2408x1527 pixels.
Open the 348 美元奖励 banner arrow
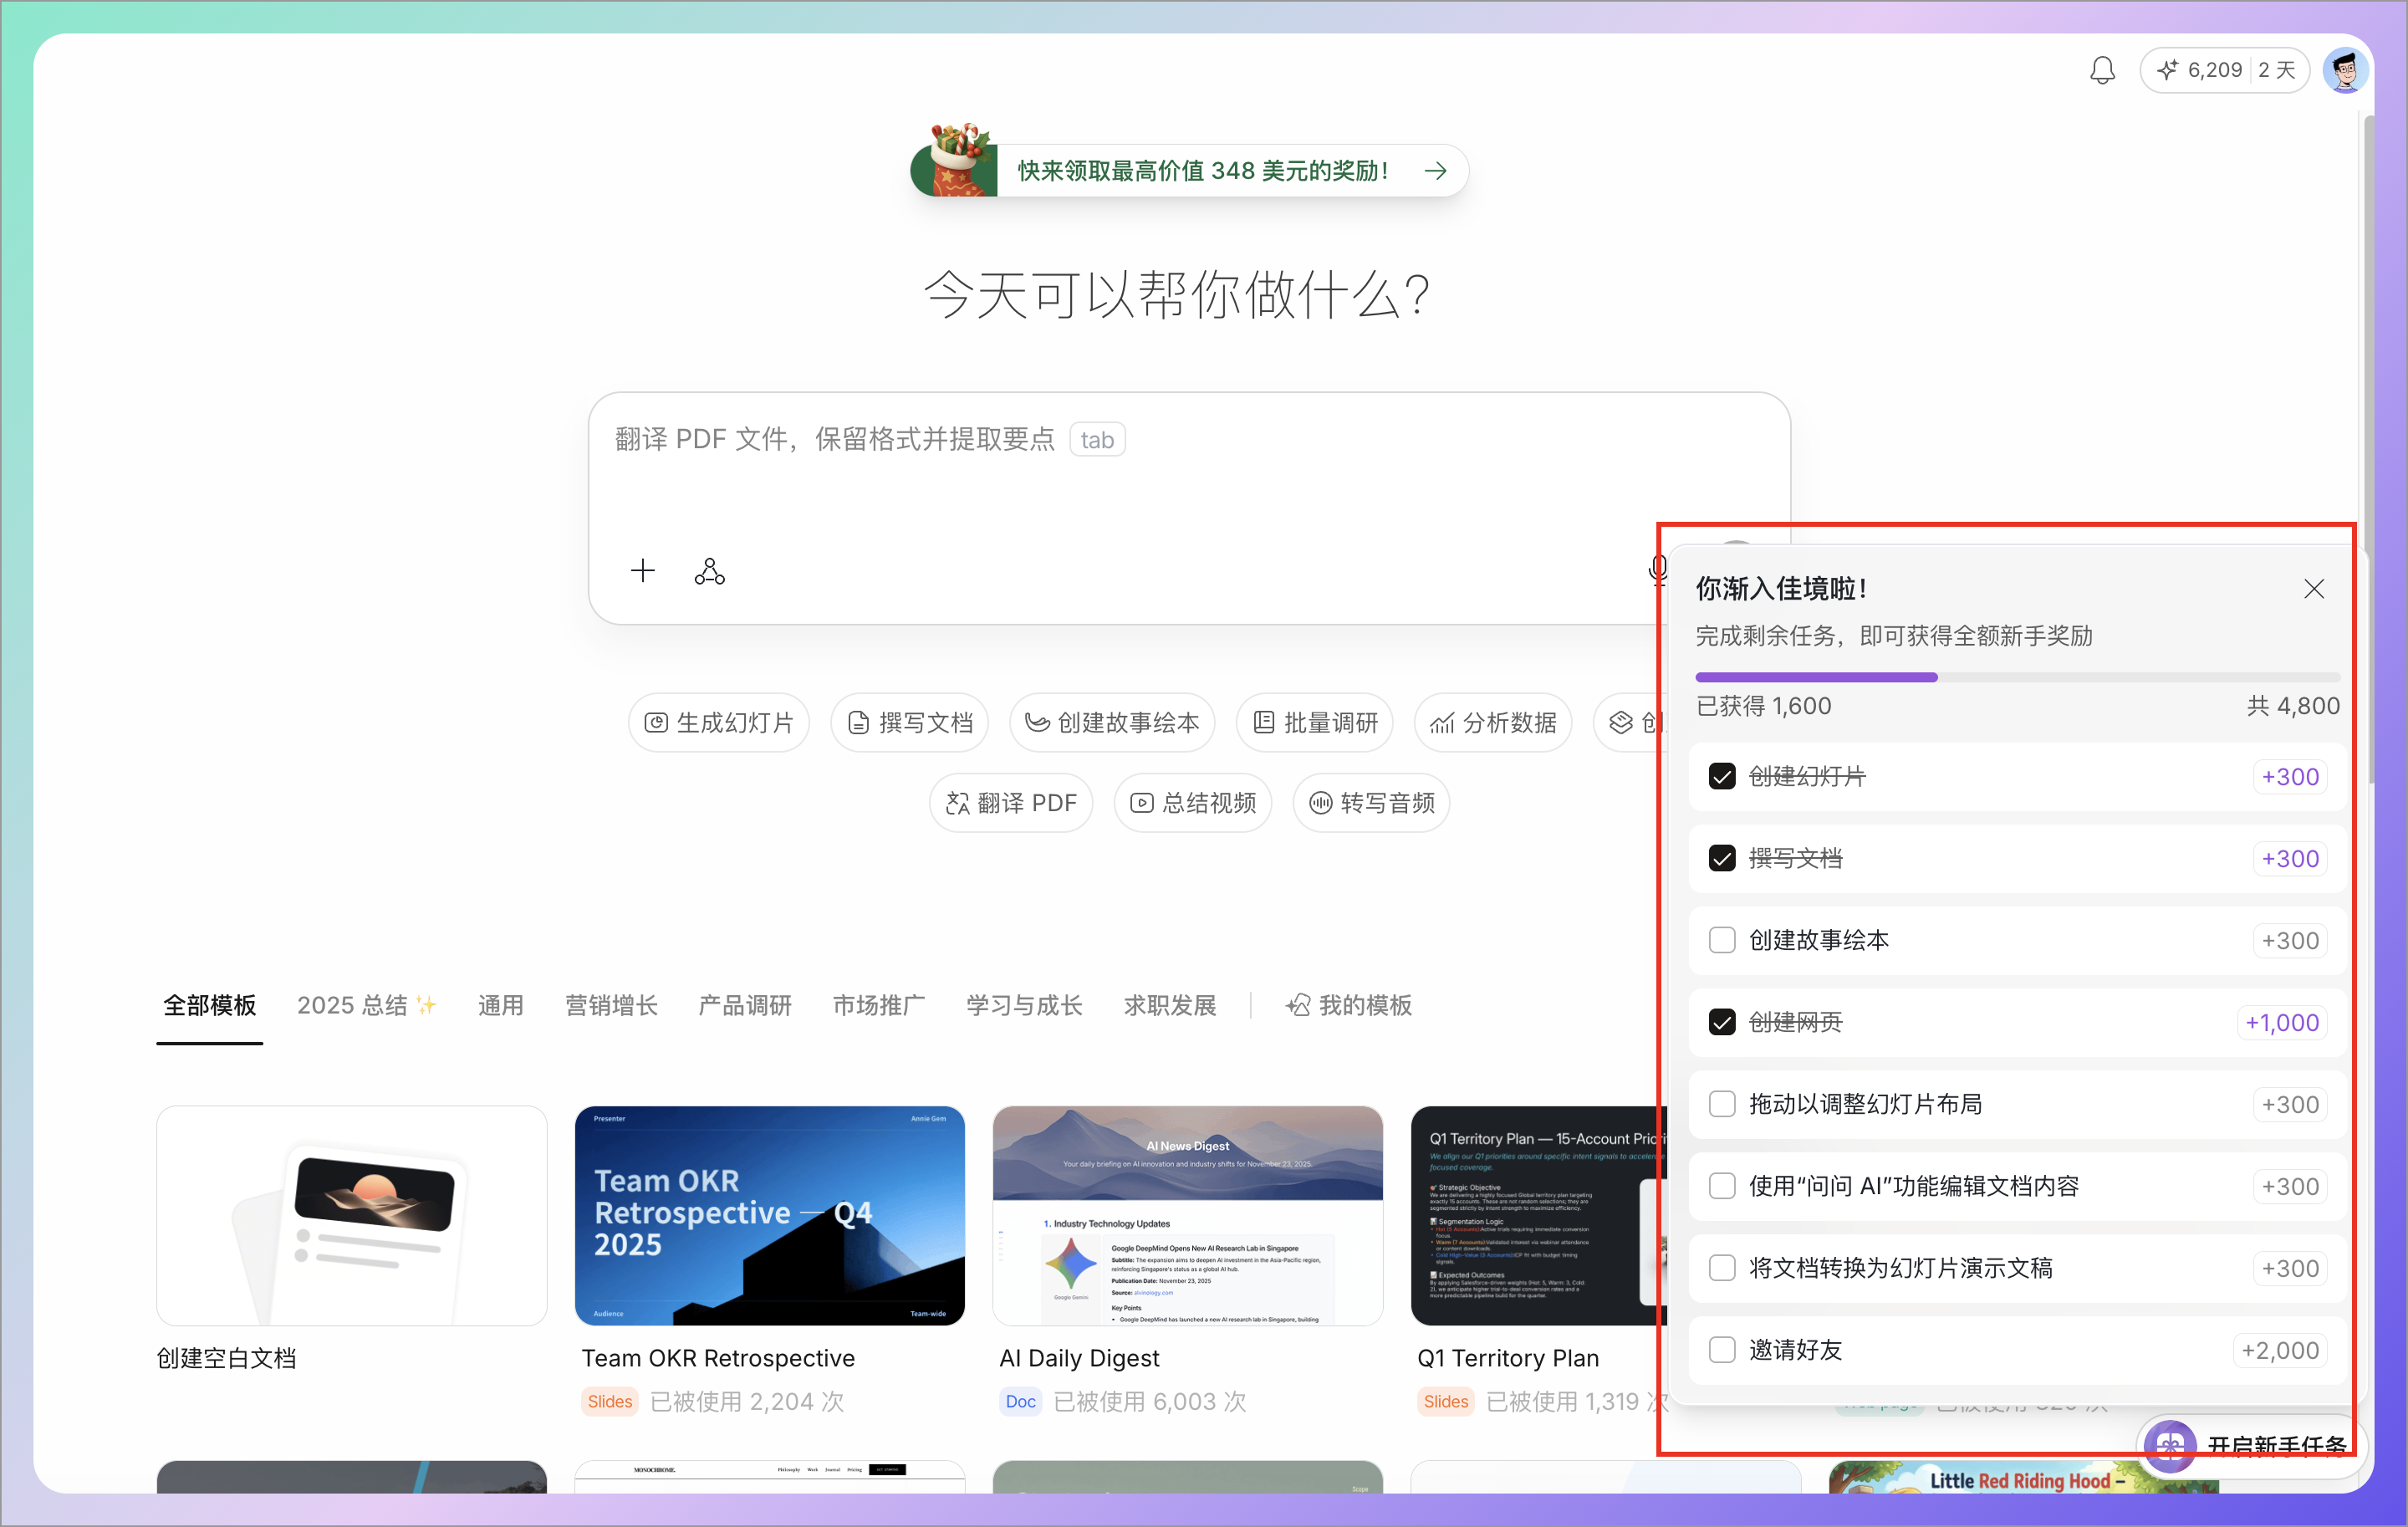[1435, 171]
